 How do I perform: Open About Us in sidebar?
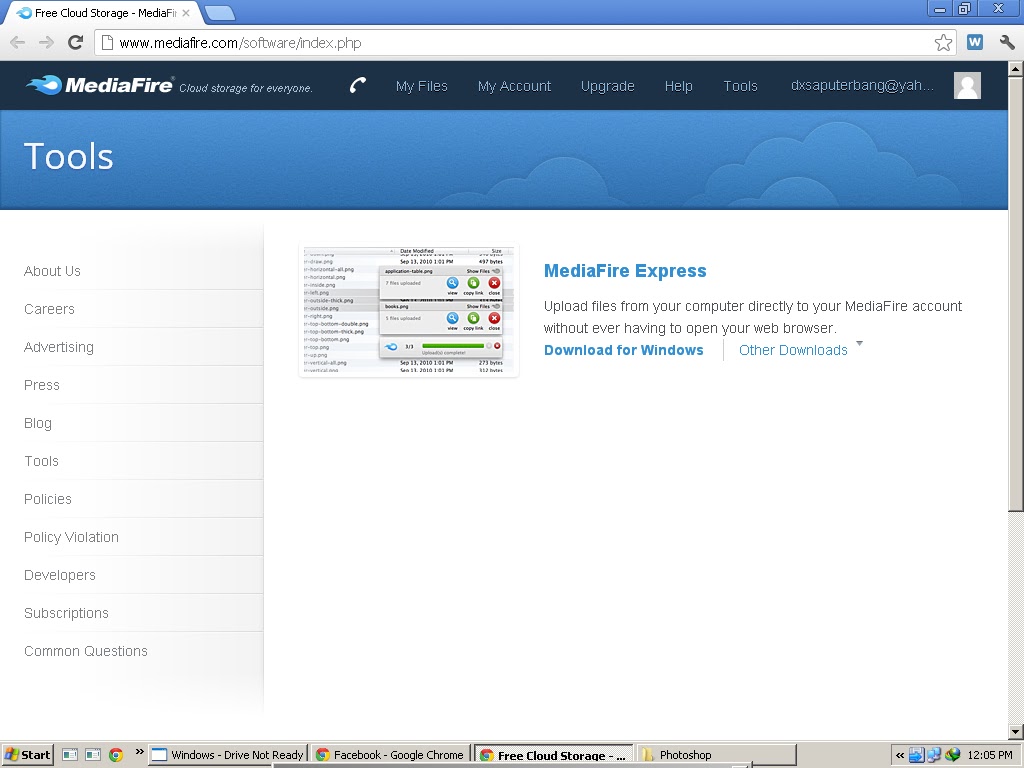tap(52, 271)
